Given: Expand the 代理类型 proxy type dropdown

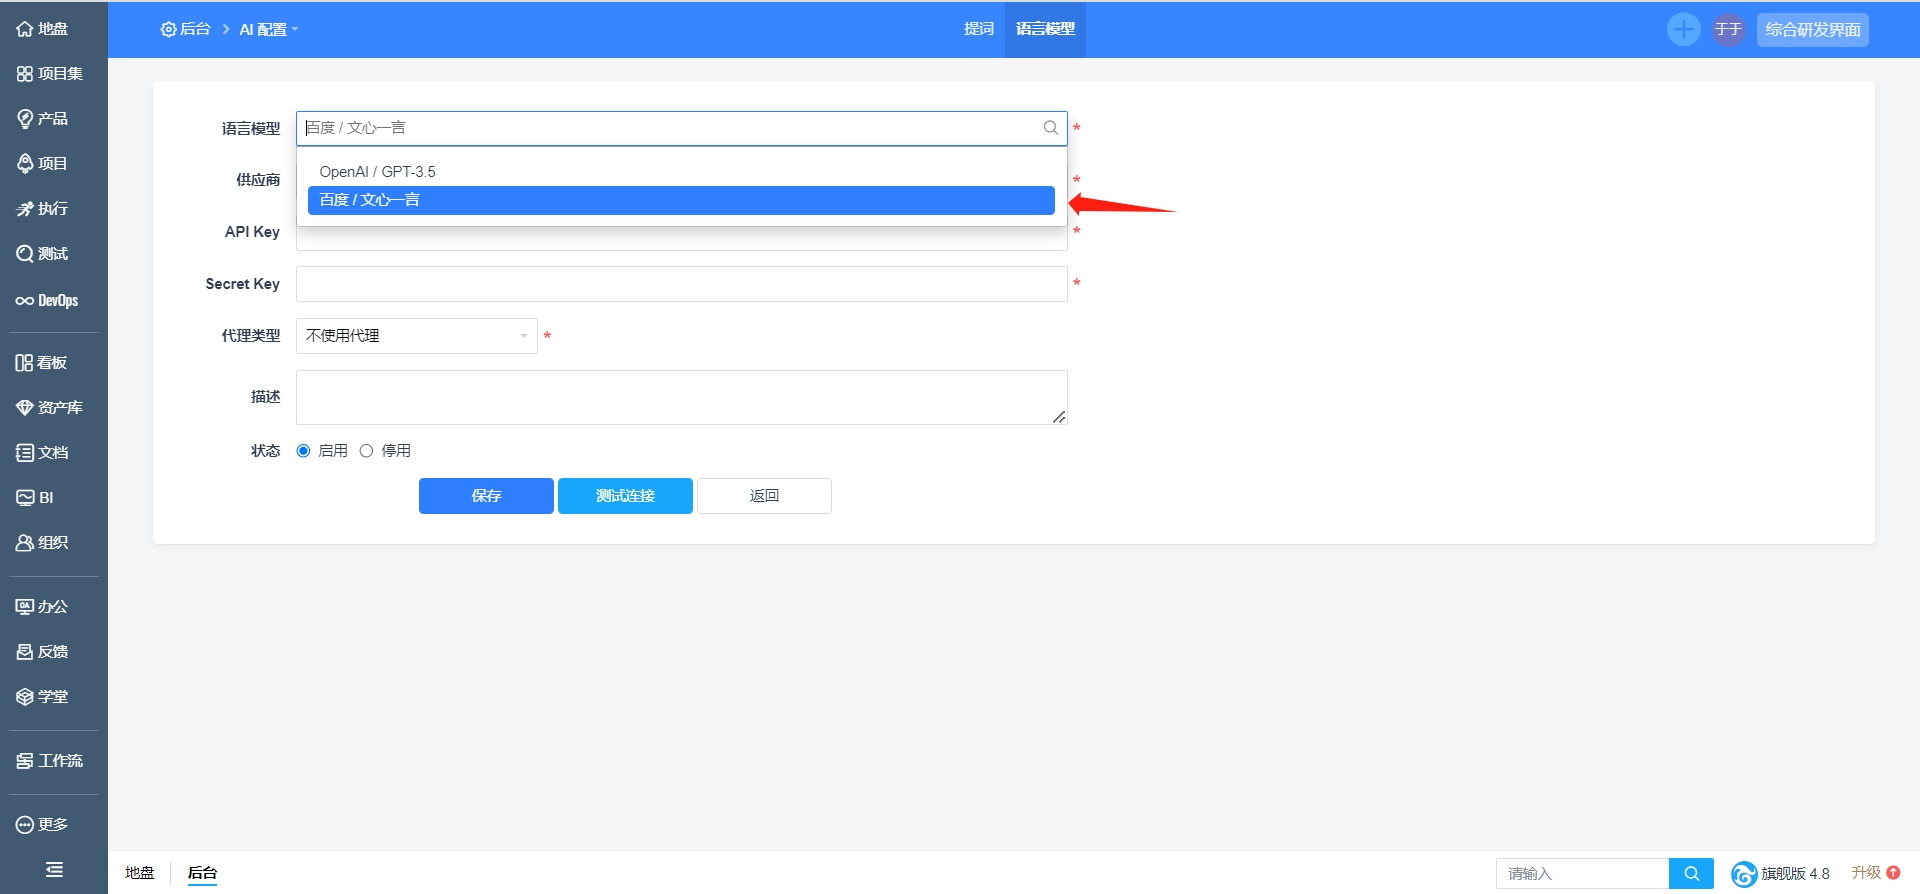Looking at the screenshot, I should coord(417,336).
